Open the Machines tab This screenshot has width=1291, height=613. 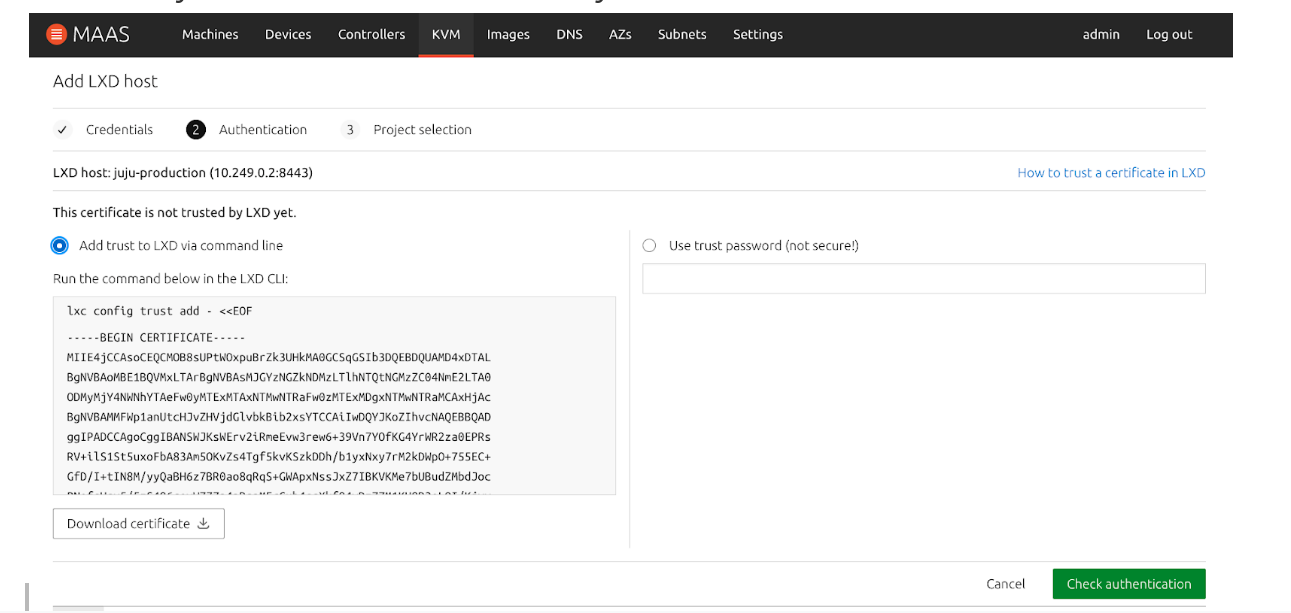click(210, 34)
